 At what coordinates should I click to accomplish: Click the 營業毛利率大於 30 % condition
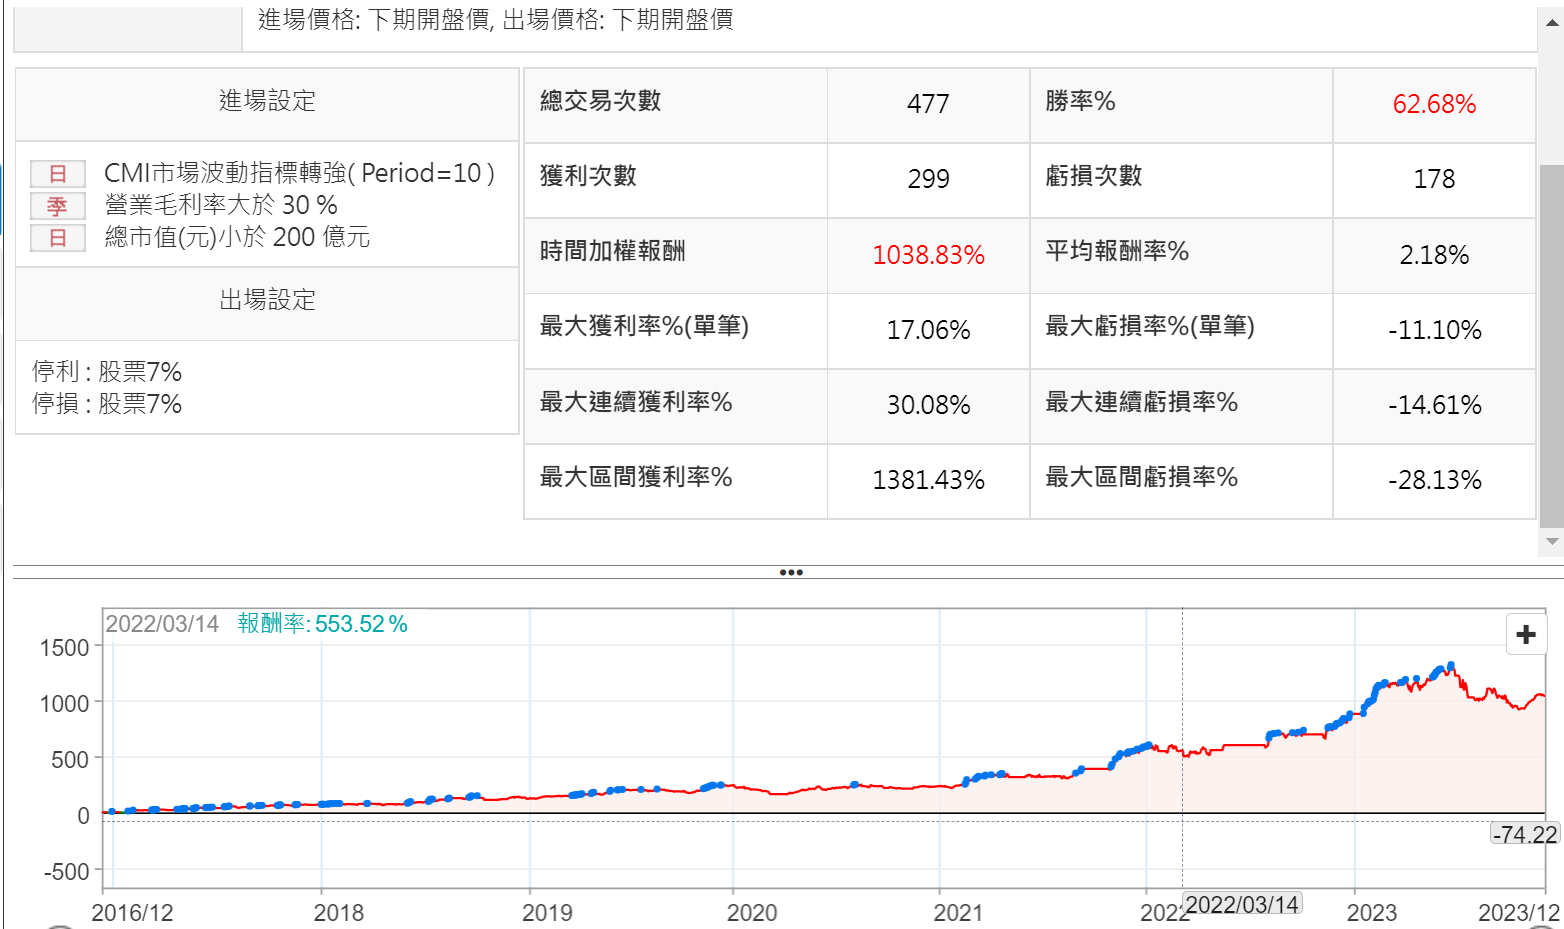tap(221, 206)
